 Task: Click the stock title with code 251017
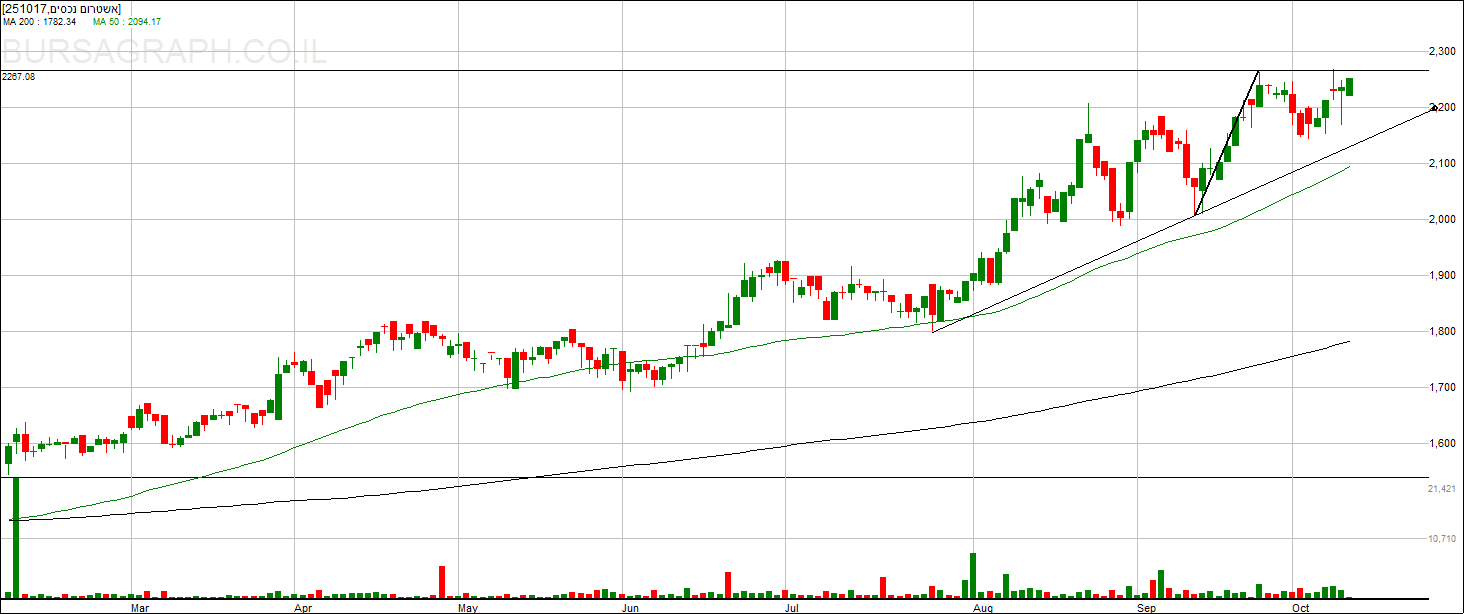pos(62,8)
